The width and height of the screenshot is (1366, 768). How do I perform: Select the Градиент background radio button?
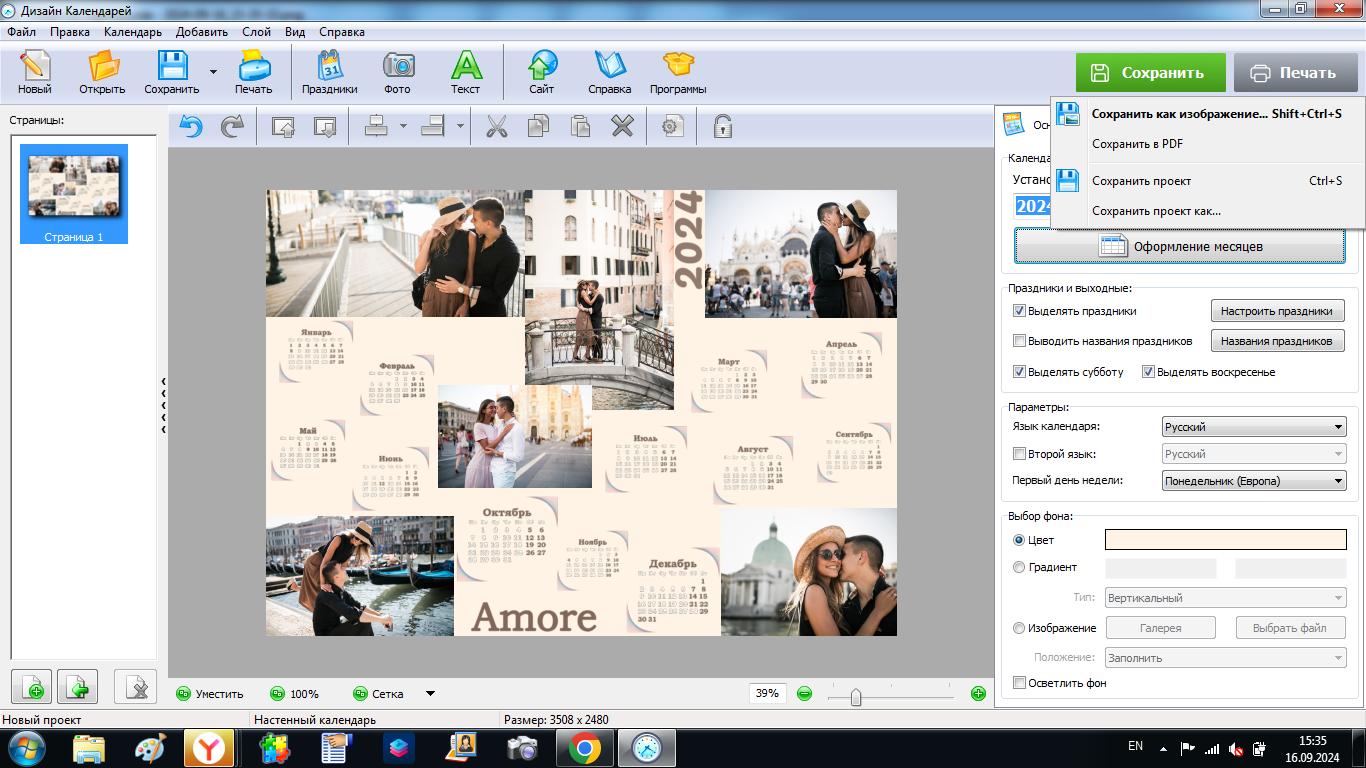[1019, 567]
